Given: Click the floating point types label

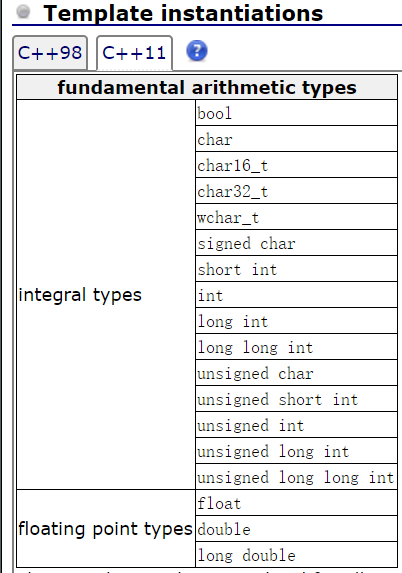Looking at the screenshot, I should pyautogui.click(x=105, y=529).
